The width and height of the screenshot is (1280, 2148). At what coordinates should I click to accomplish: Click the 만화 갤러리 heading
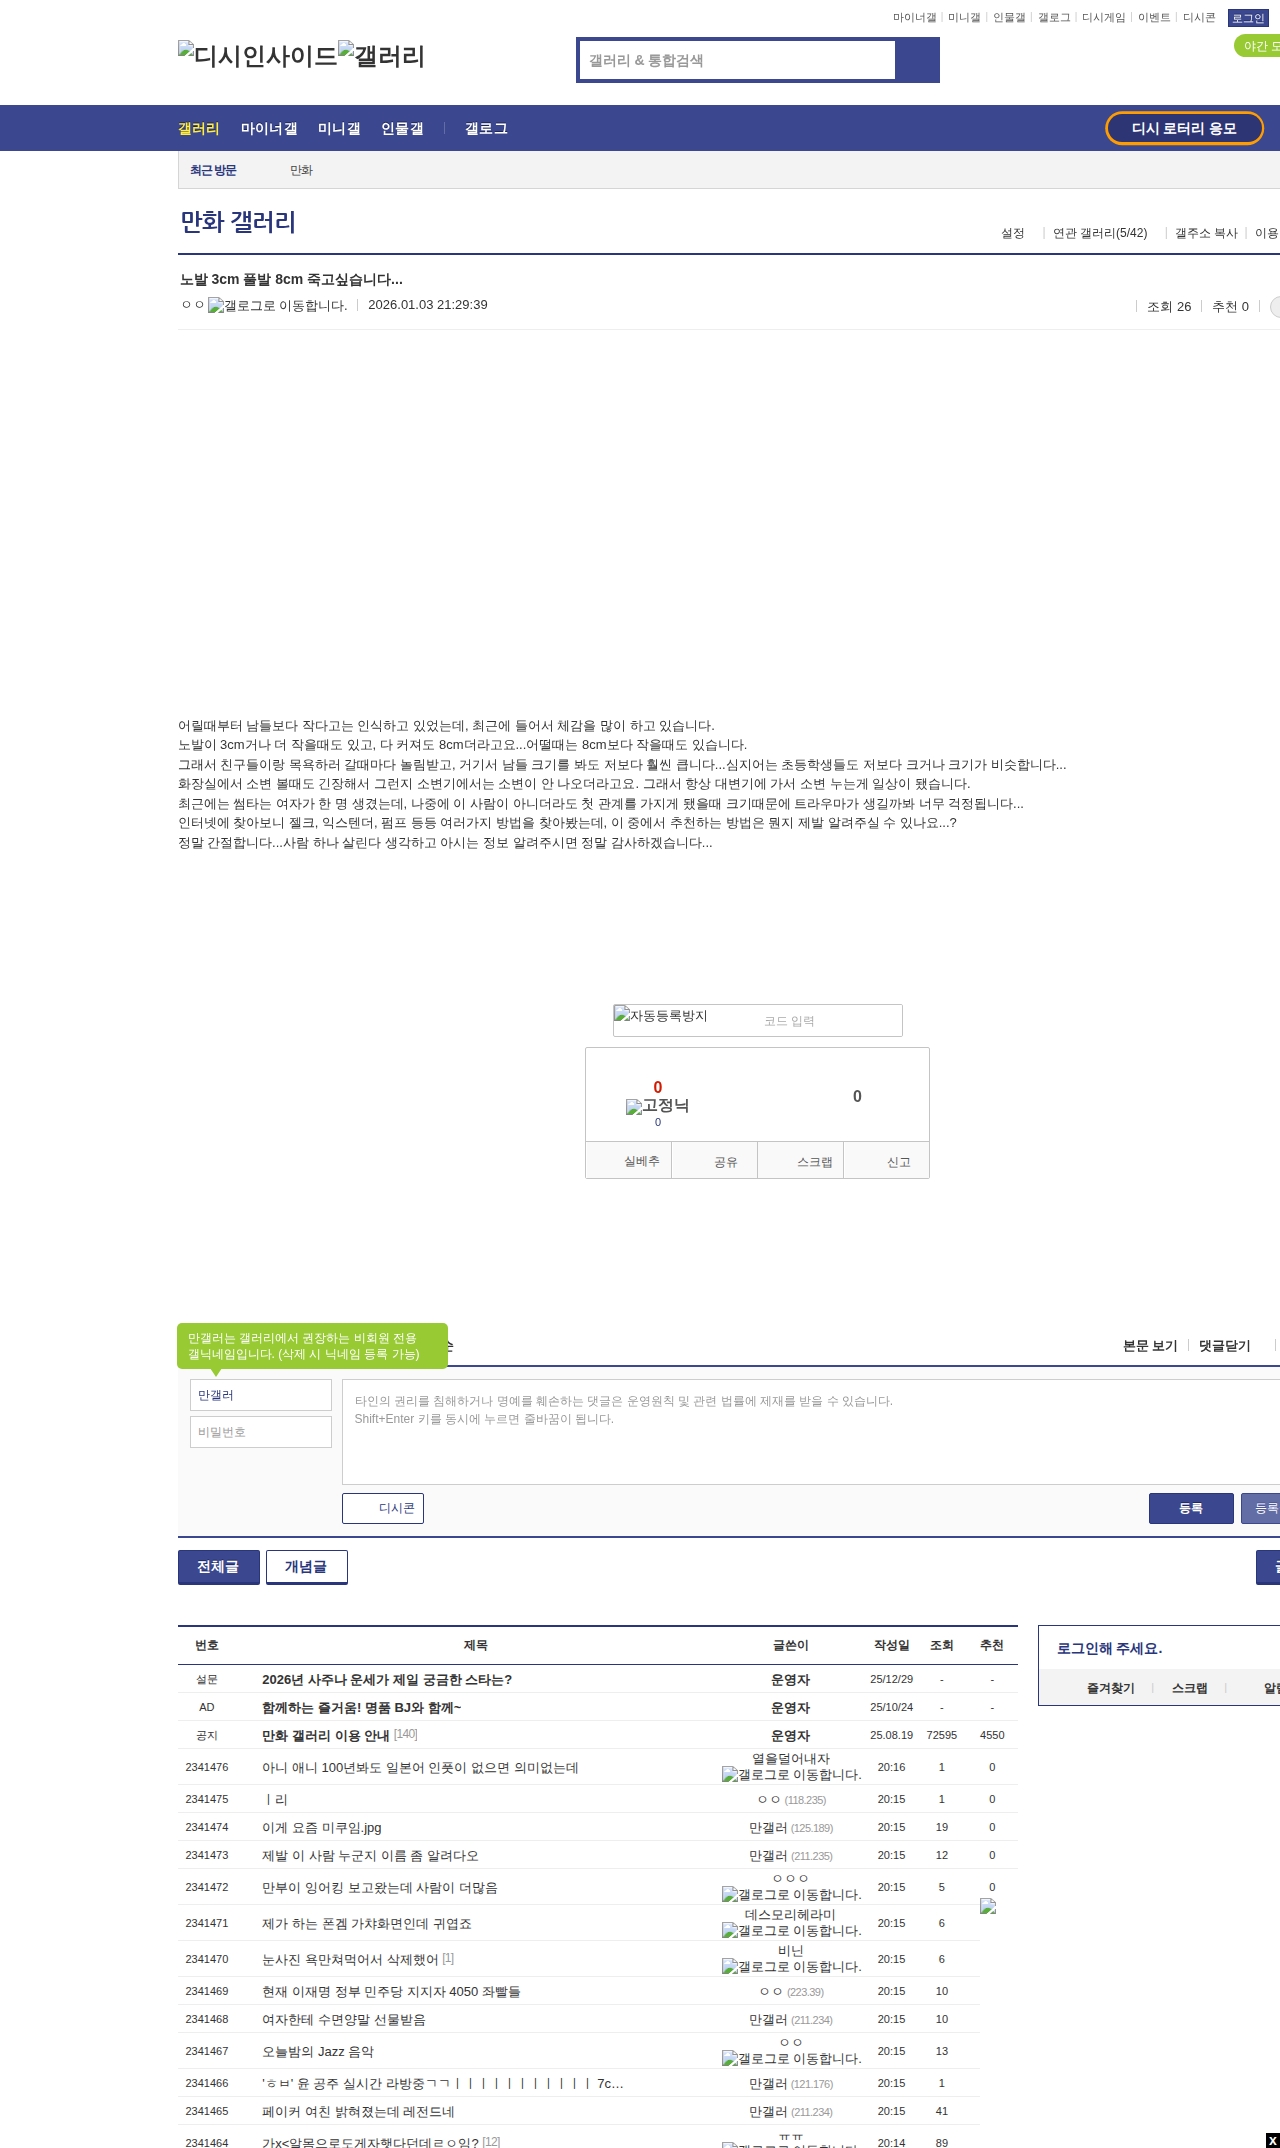[x=238, y=222]
